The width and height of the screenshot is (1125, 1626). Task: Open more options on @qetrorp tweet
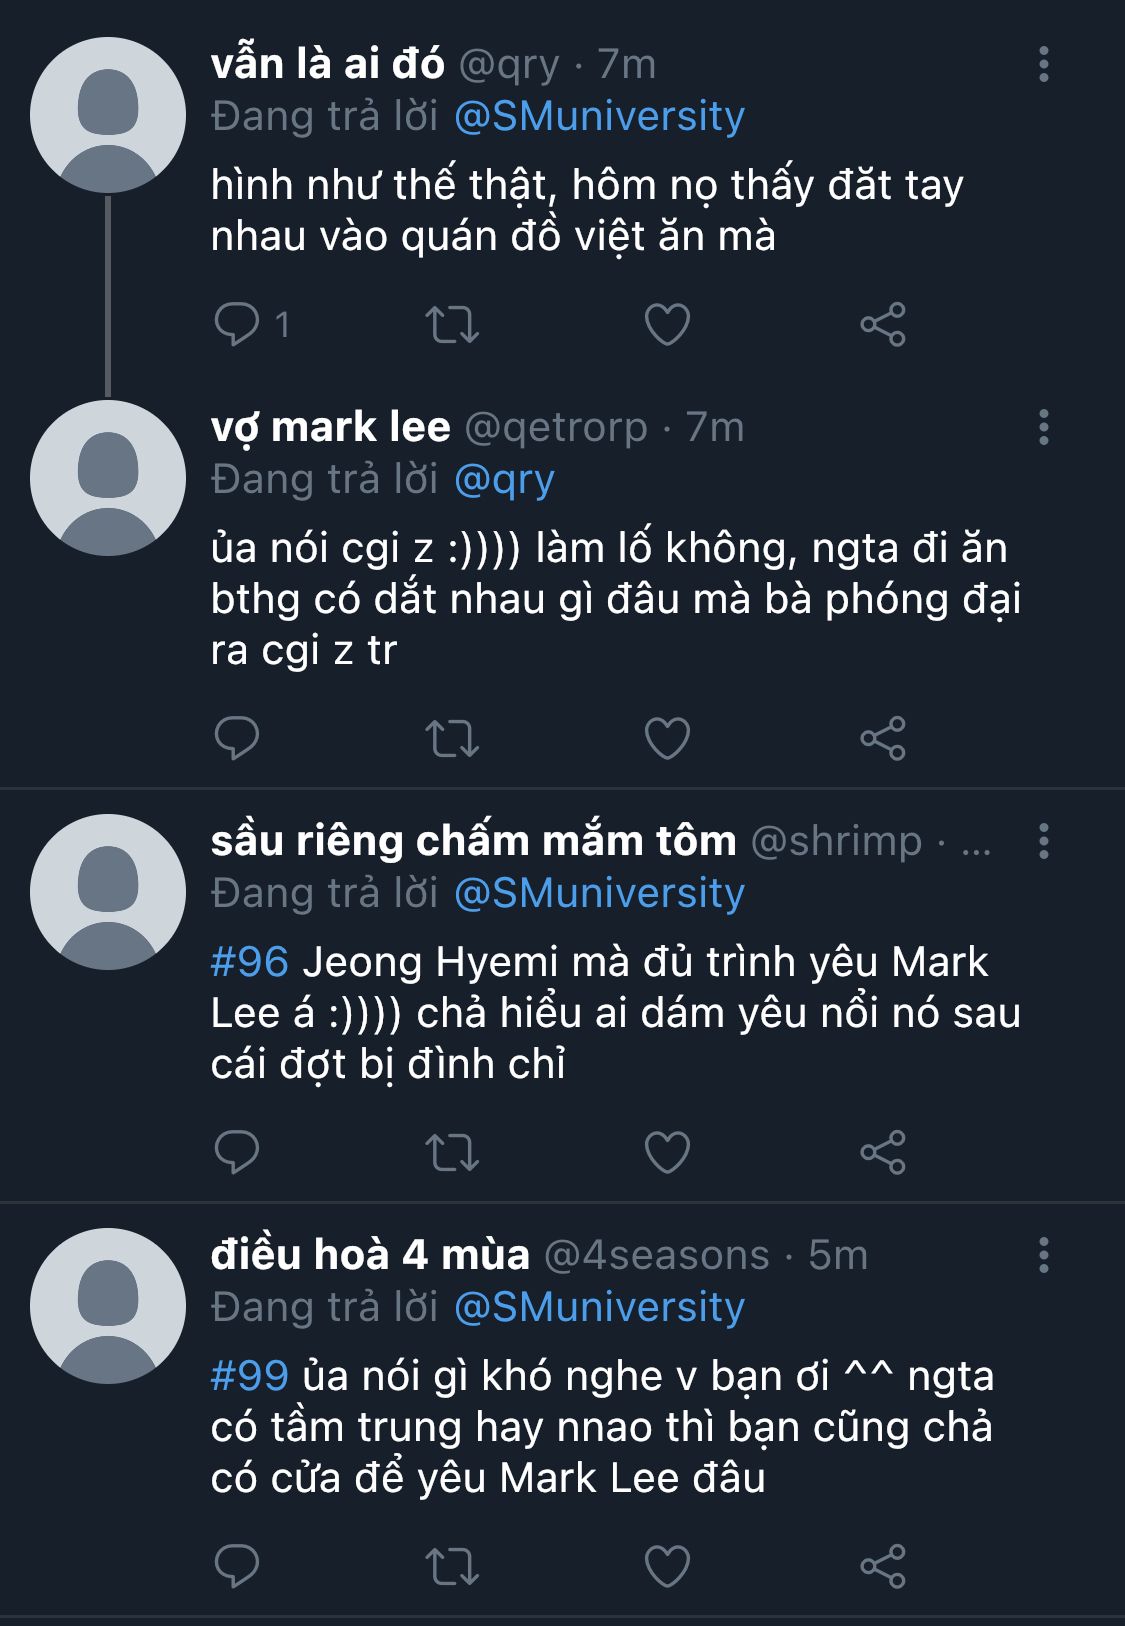click(1043, 427)
